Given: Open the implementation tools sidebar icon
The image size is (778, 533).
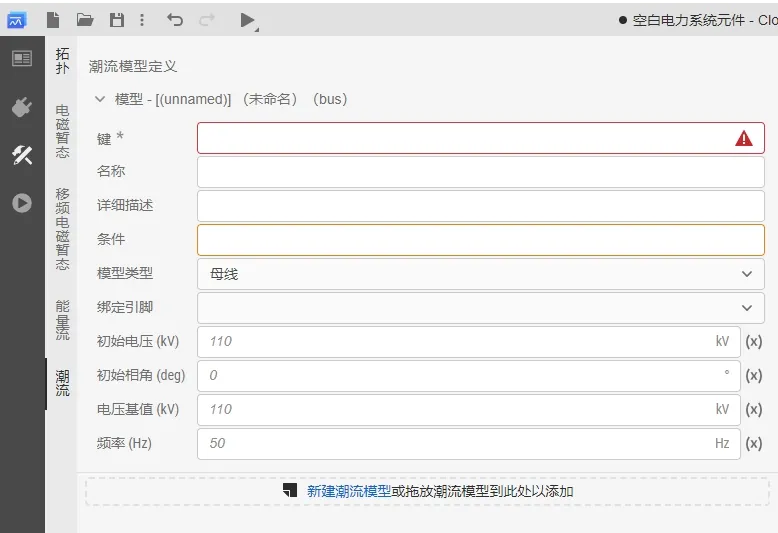Looking at the screenshot, I should [x=22, y=155].
